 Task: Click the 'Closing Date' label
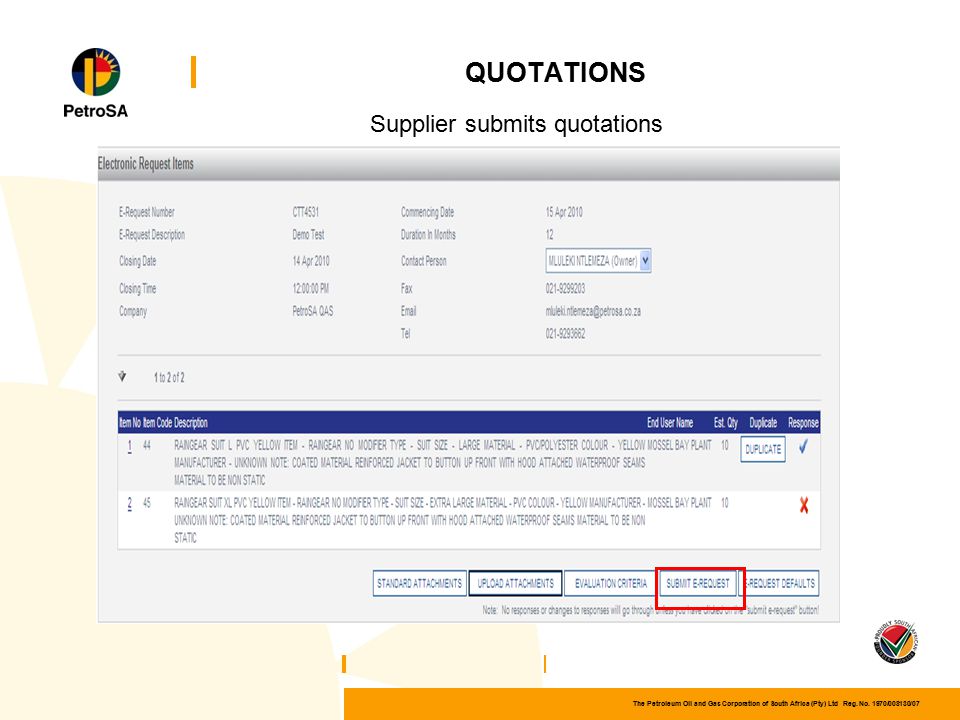tap(138, 261)
